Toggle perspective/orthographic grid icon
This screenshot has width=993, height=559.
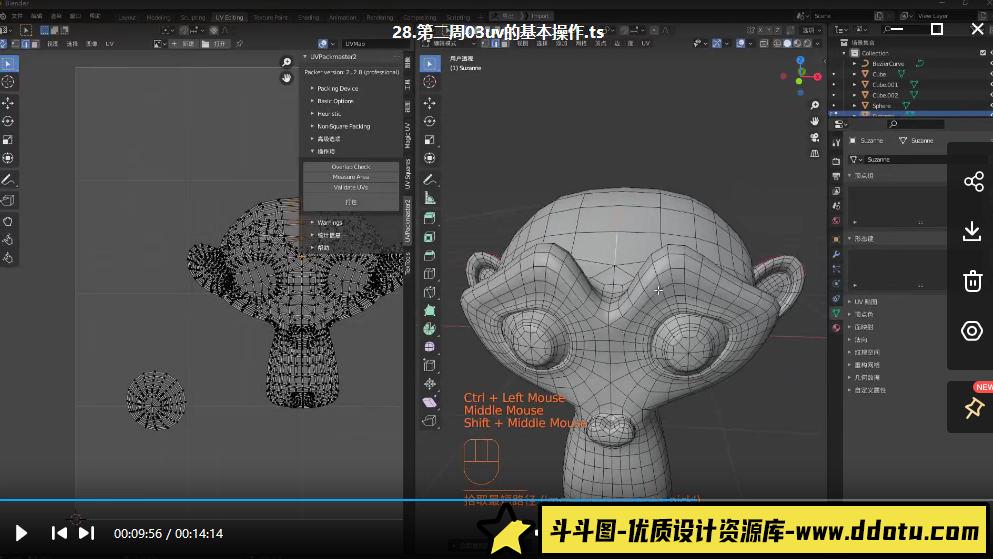(x=814, y=154)
